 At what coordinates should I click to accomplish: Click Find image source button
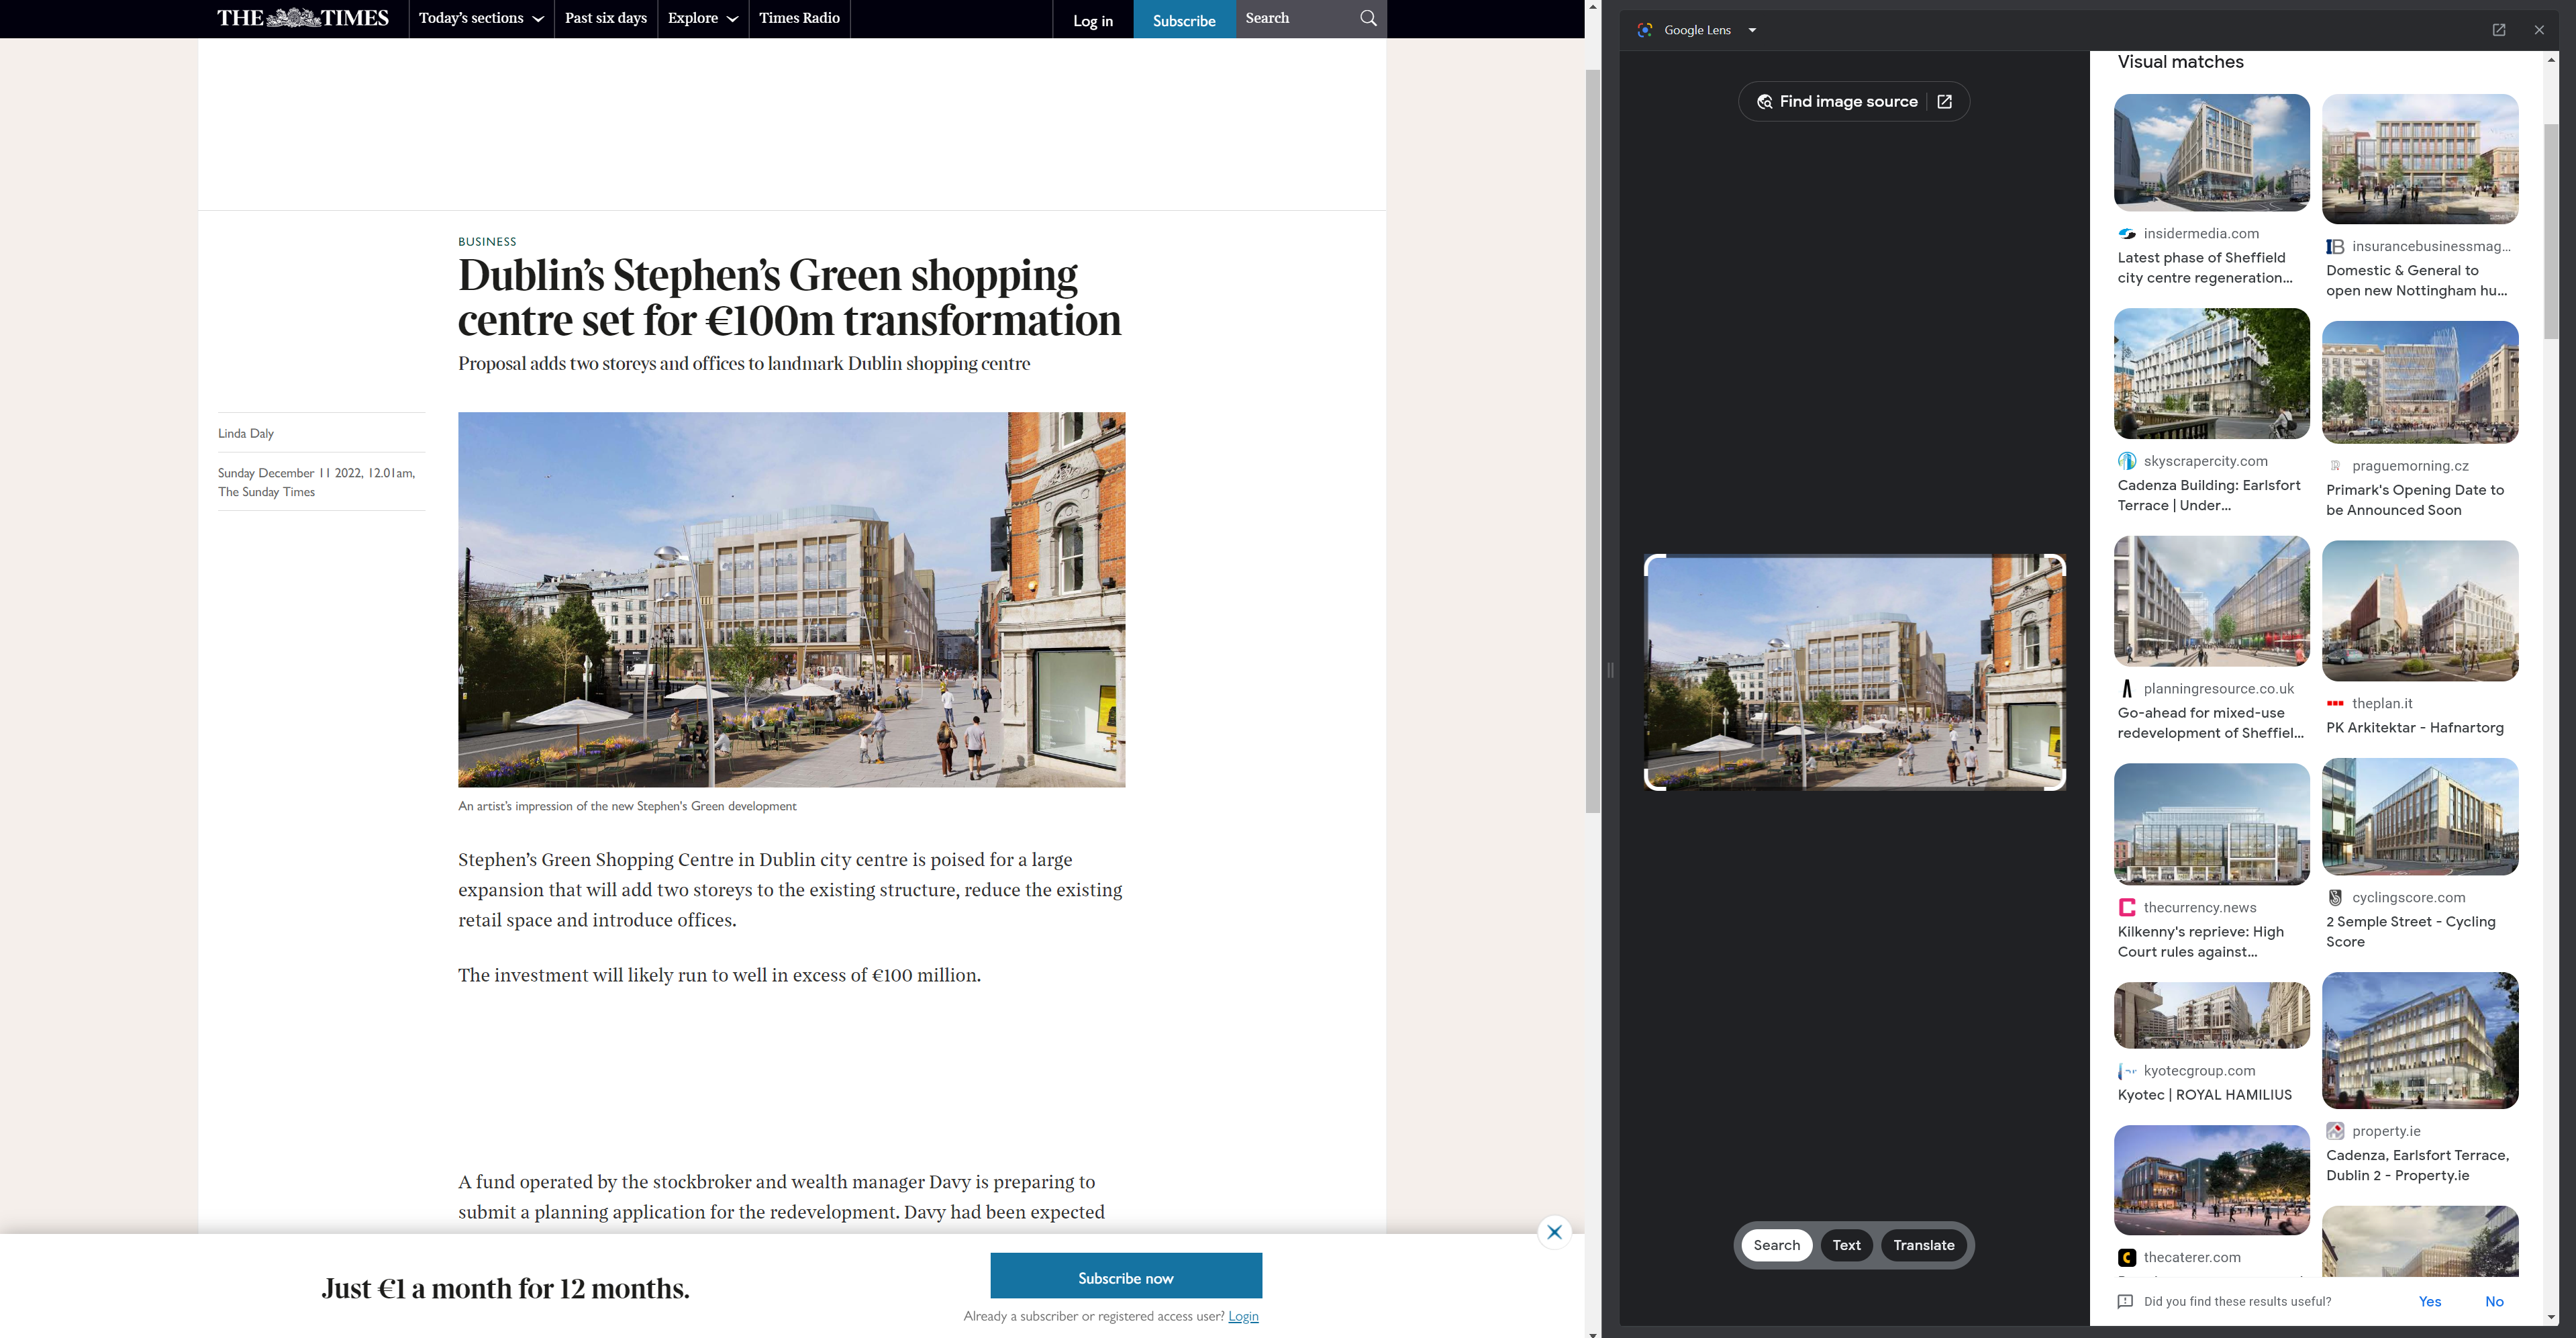pyautogui.click(x=1837, y=102)
